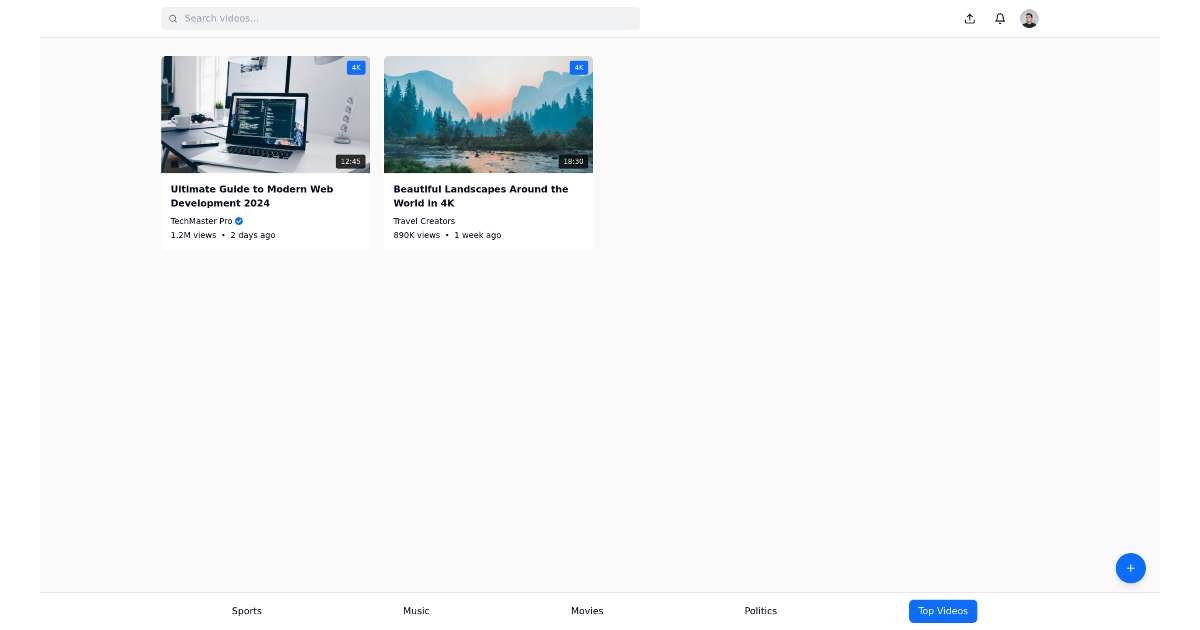Open notifications via the bell icon
This screenshot has width=1200, height=630.
pyautogui.click(x=999, y=18)
